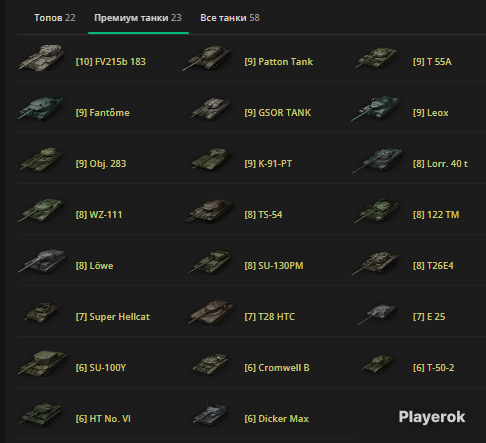Image resolution: width=486 pixels, height=443 pixels.
Task: Select the [9] T 55A label
Action: pyautogui.click(x=432, y=62)
